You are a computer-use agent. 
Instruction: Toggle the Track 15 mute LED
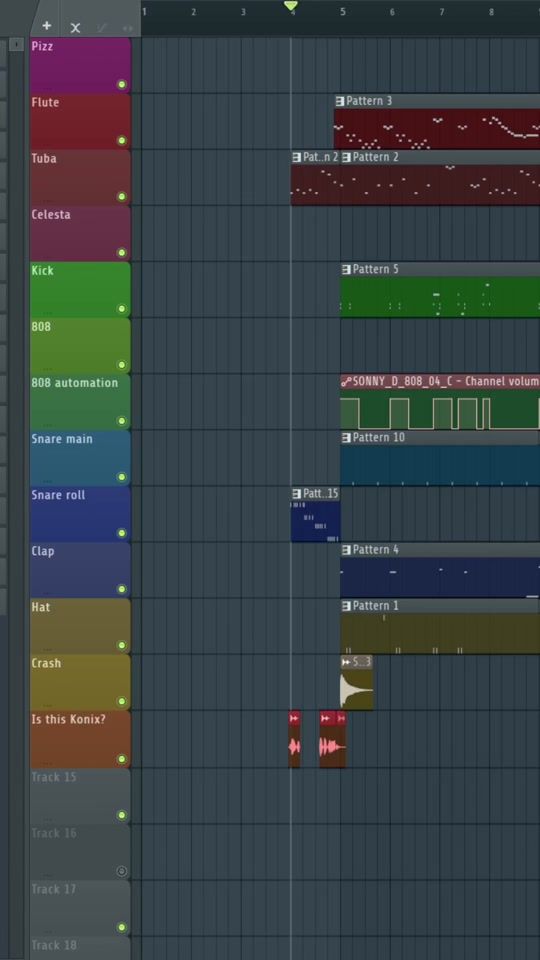(121, 816)
